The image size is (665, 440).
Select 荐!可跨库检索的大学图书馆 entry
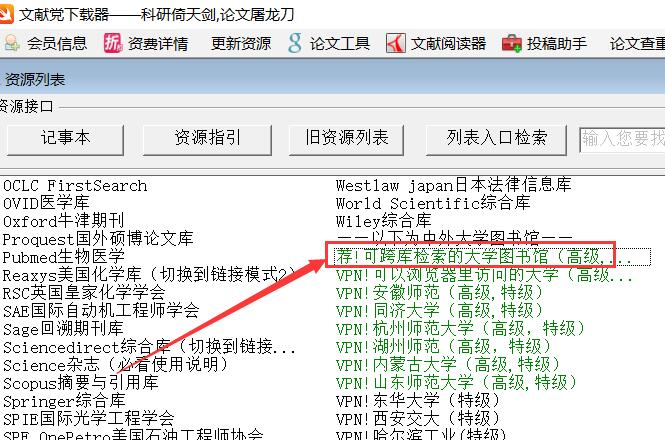click(x=492, y=257)
